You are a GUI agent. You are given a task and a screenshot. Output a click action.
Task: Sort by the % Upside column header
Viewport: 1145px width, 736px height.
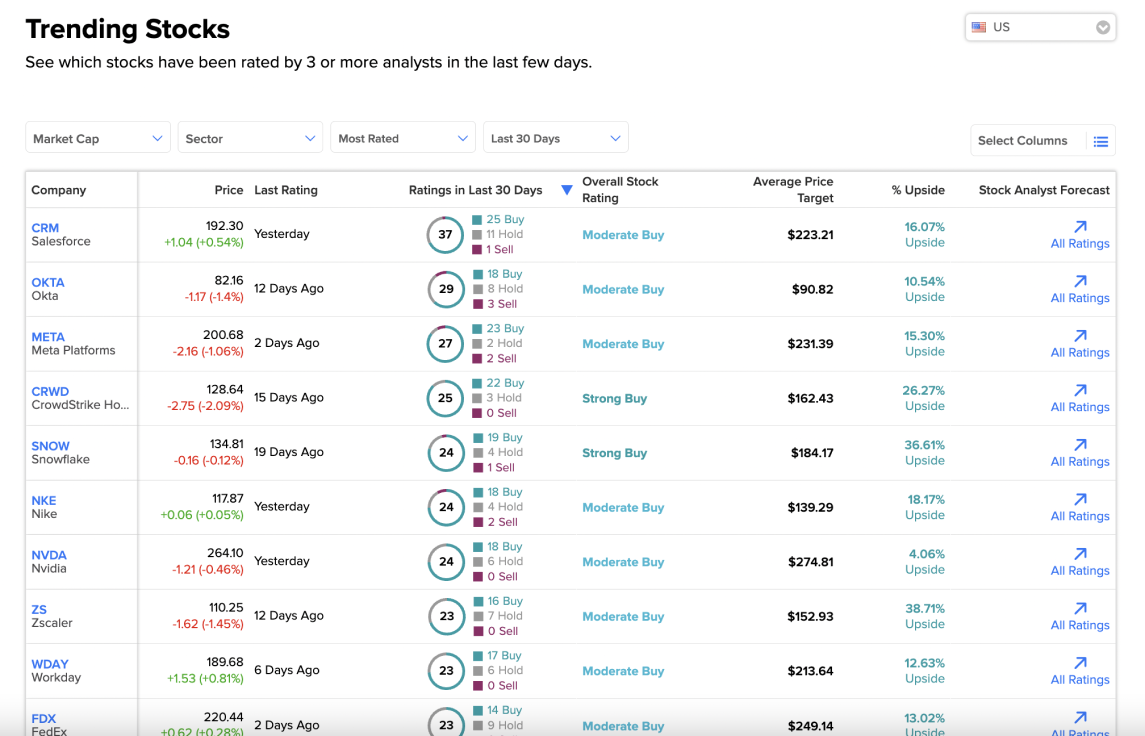pos(918,190)
